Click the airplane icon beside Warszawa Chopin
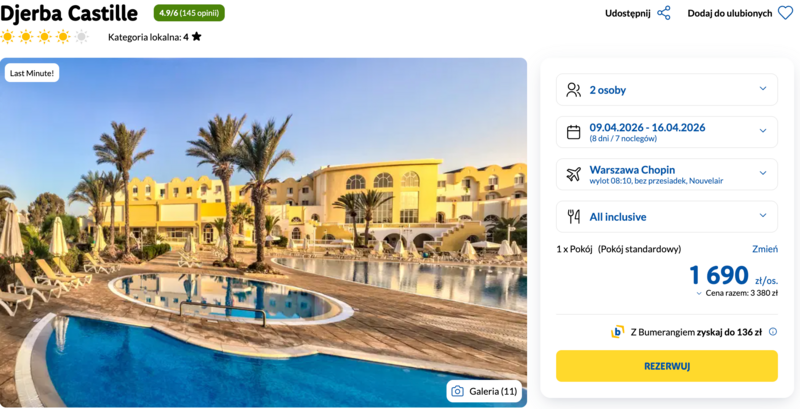The image size is (800, 409). point(573,174)
